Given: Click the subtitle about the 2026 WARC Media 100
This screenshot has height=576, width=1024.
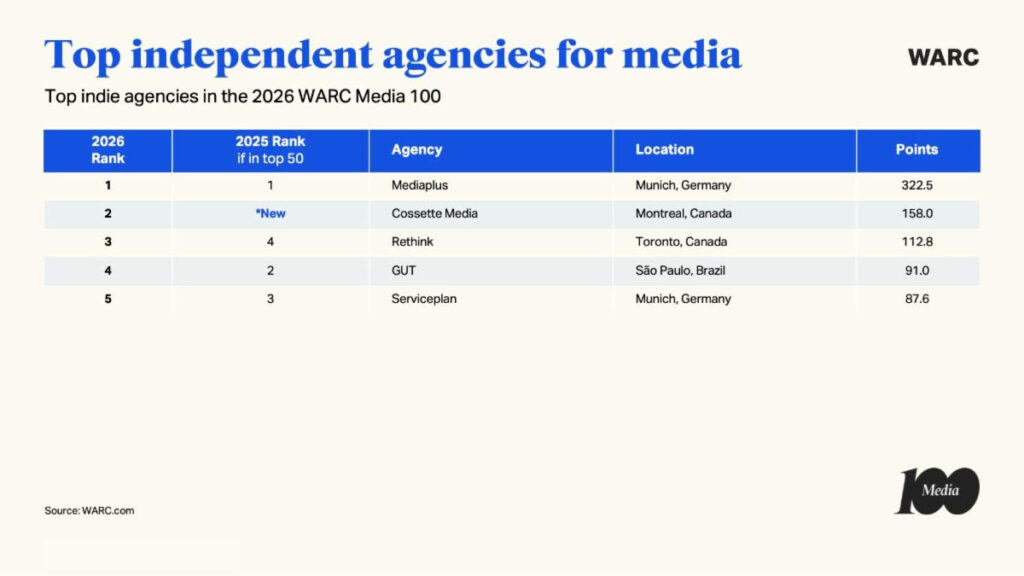Looking at the screenshot, I should coord(243,97).
